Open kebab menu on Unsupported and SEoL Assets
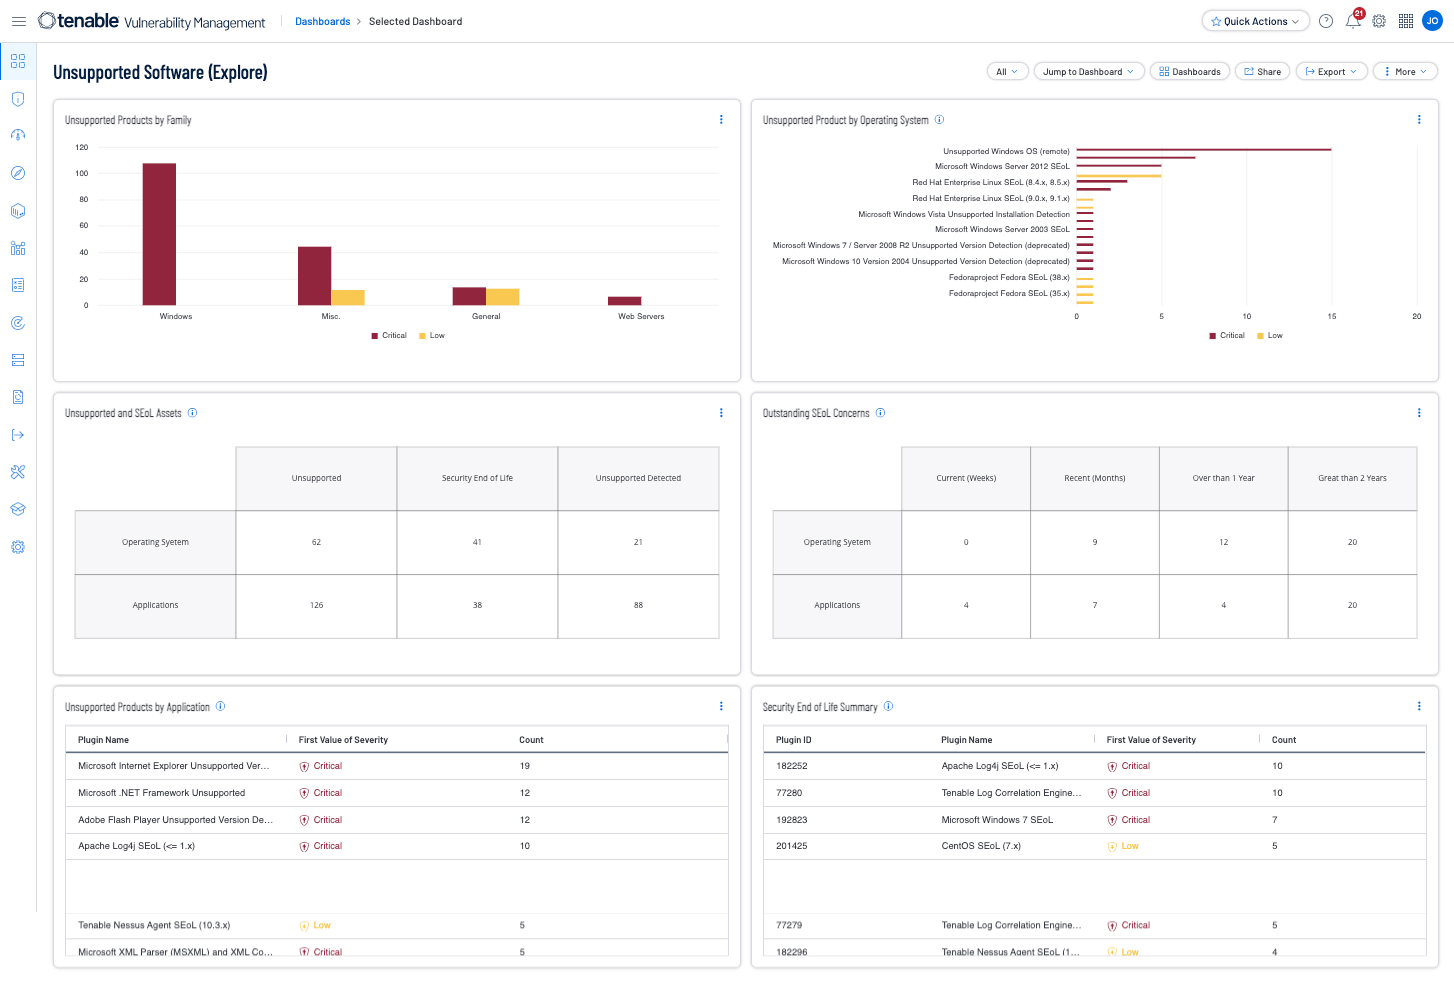 (x=721, y=413)
